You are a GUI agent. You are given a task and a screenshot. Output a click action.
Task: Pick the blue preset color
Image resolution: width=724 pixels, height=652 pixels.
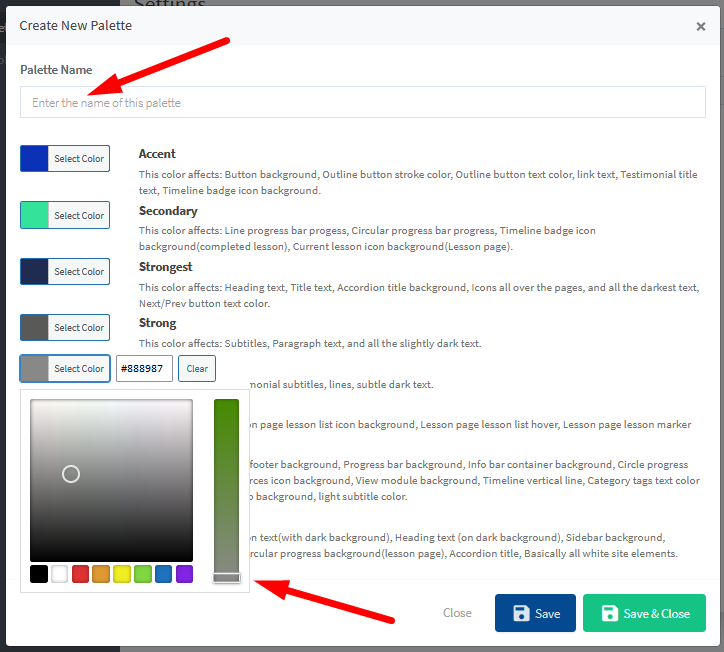163,574
